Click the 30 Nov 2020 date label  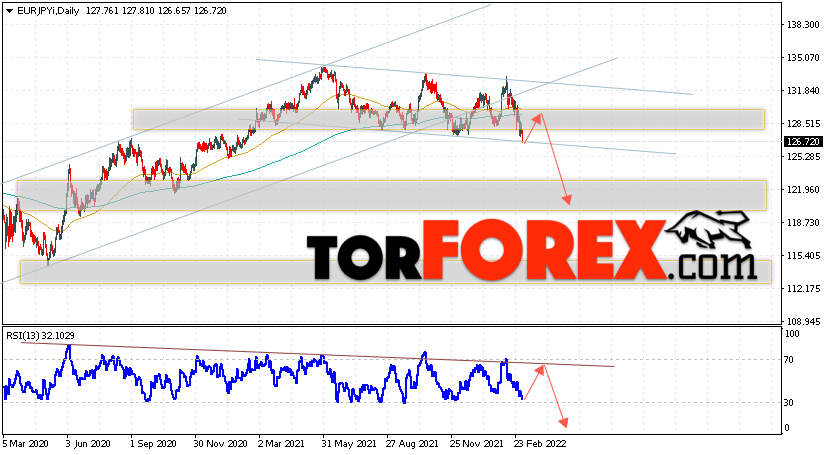pos(220,443)
